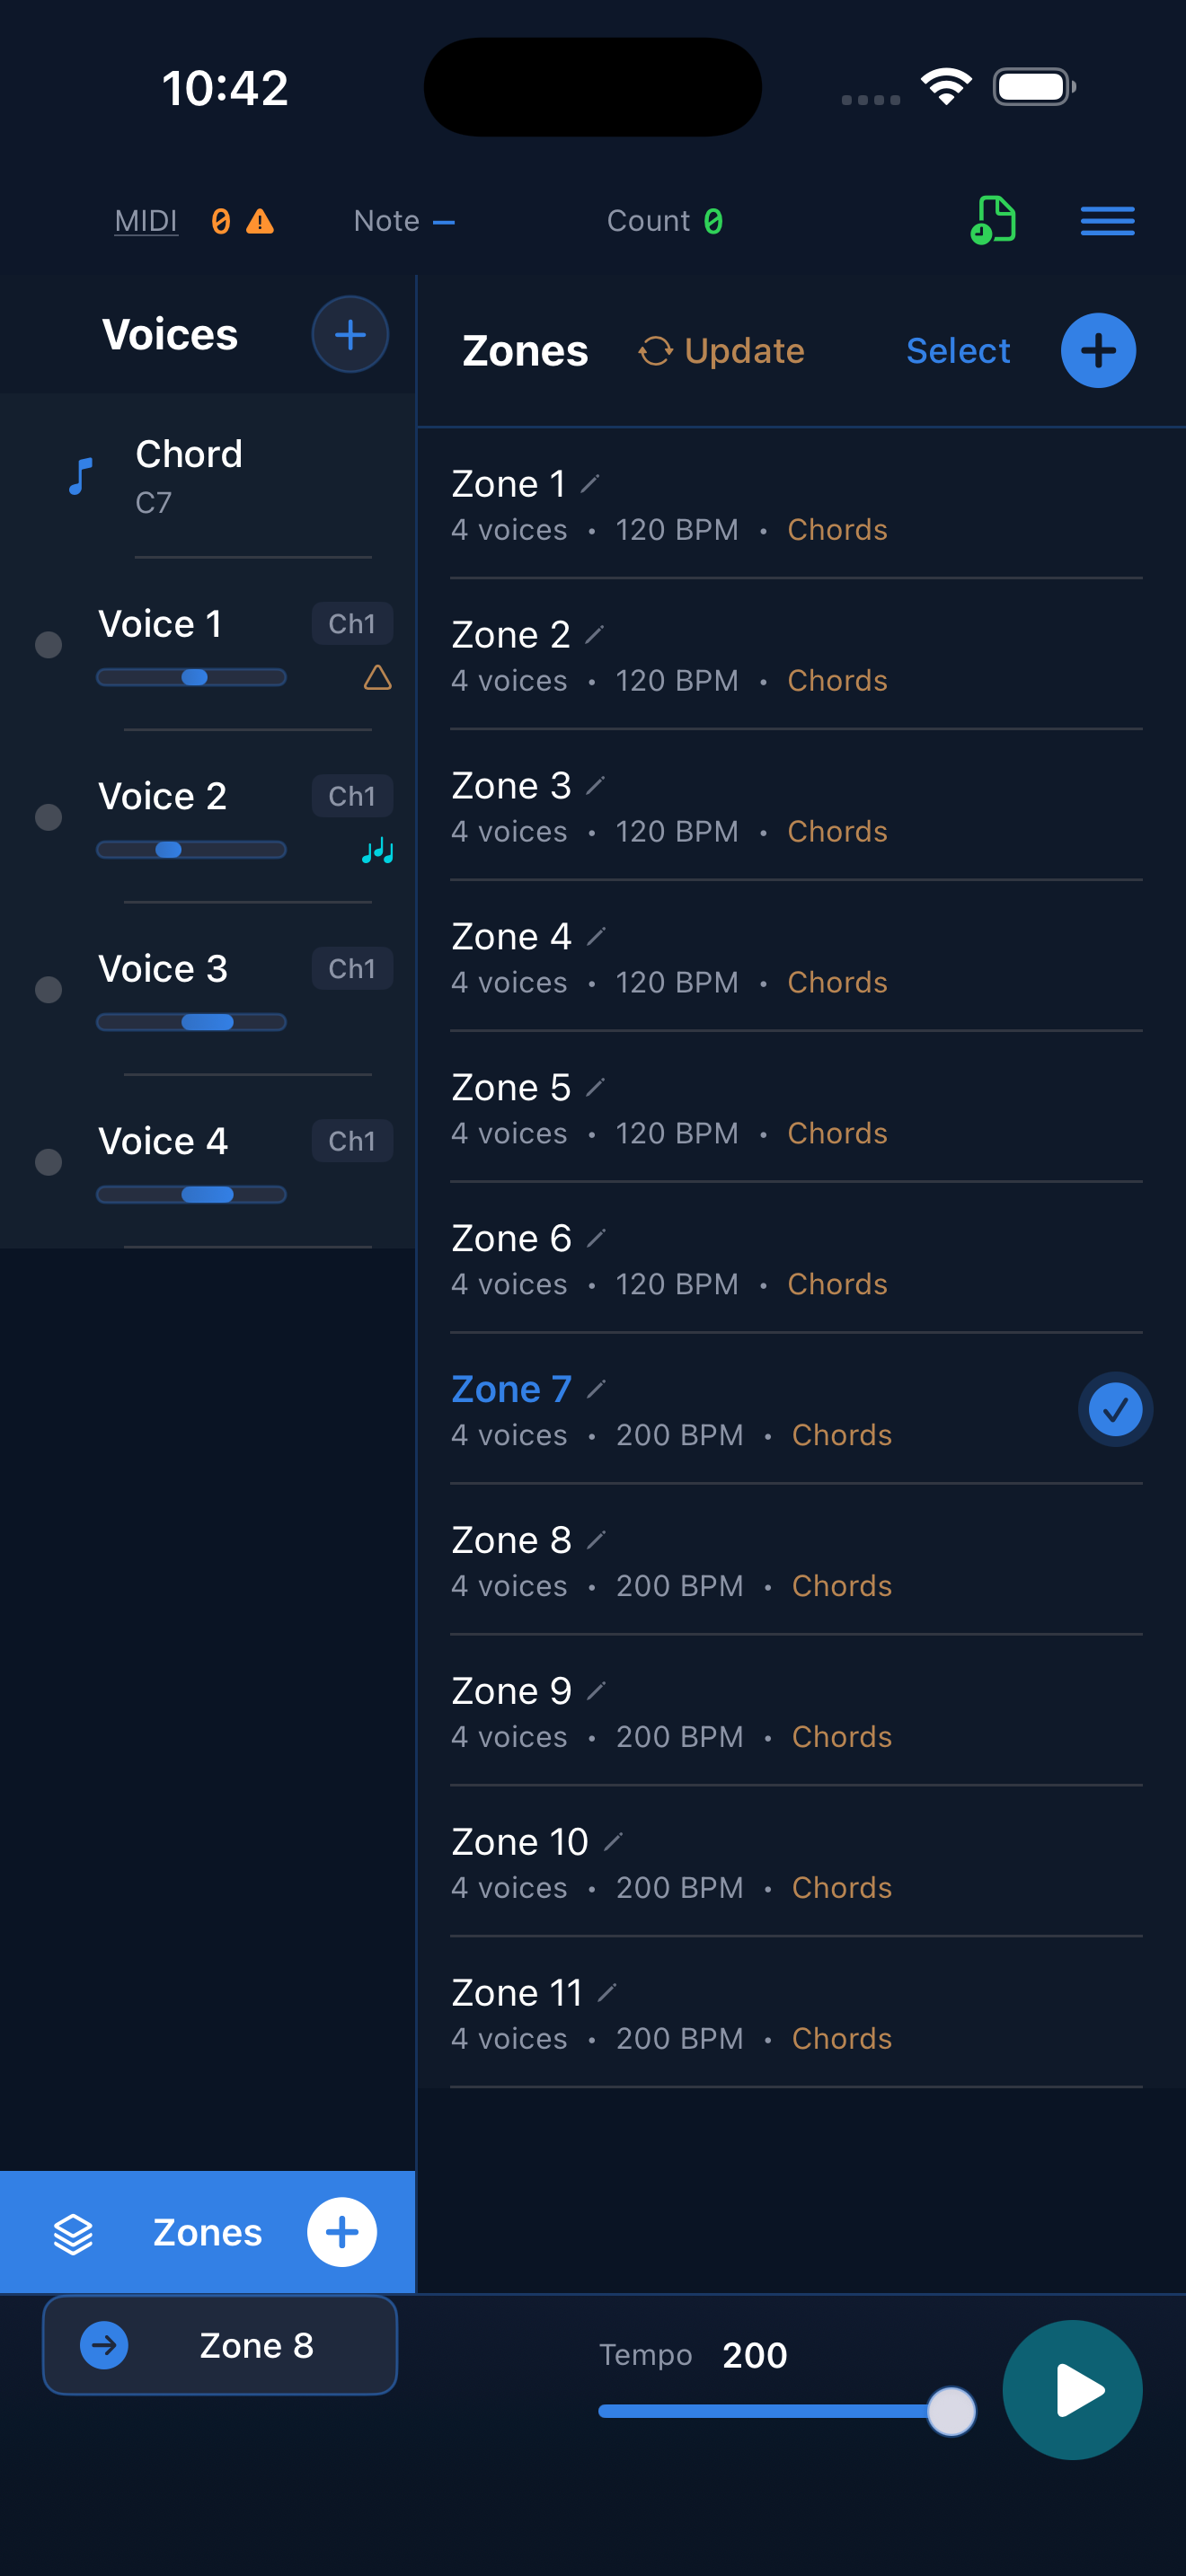
Task: Open the green file export icon
Action: click(x=994, y=220)
